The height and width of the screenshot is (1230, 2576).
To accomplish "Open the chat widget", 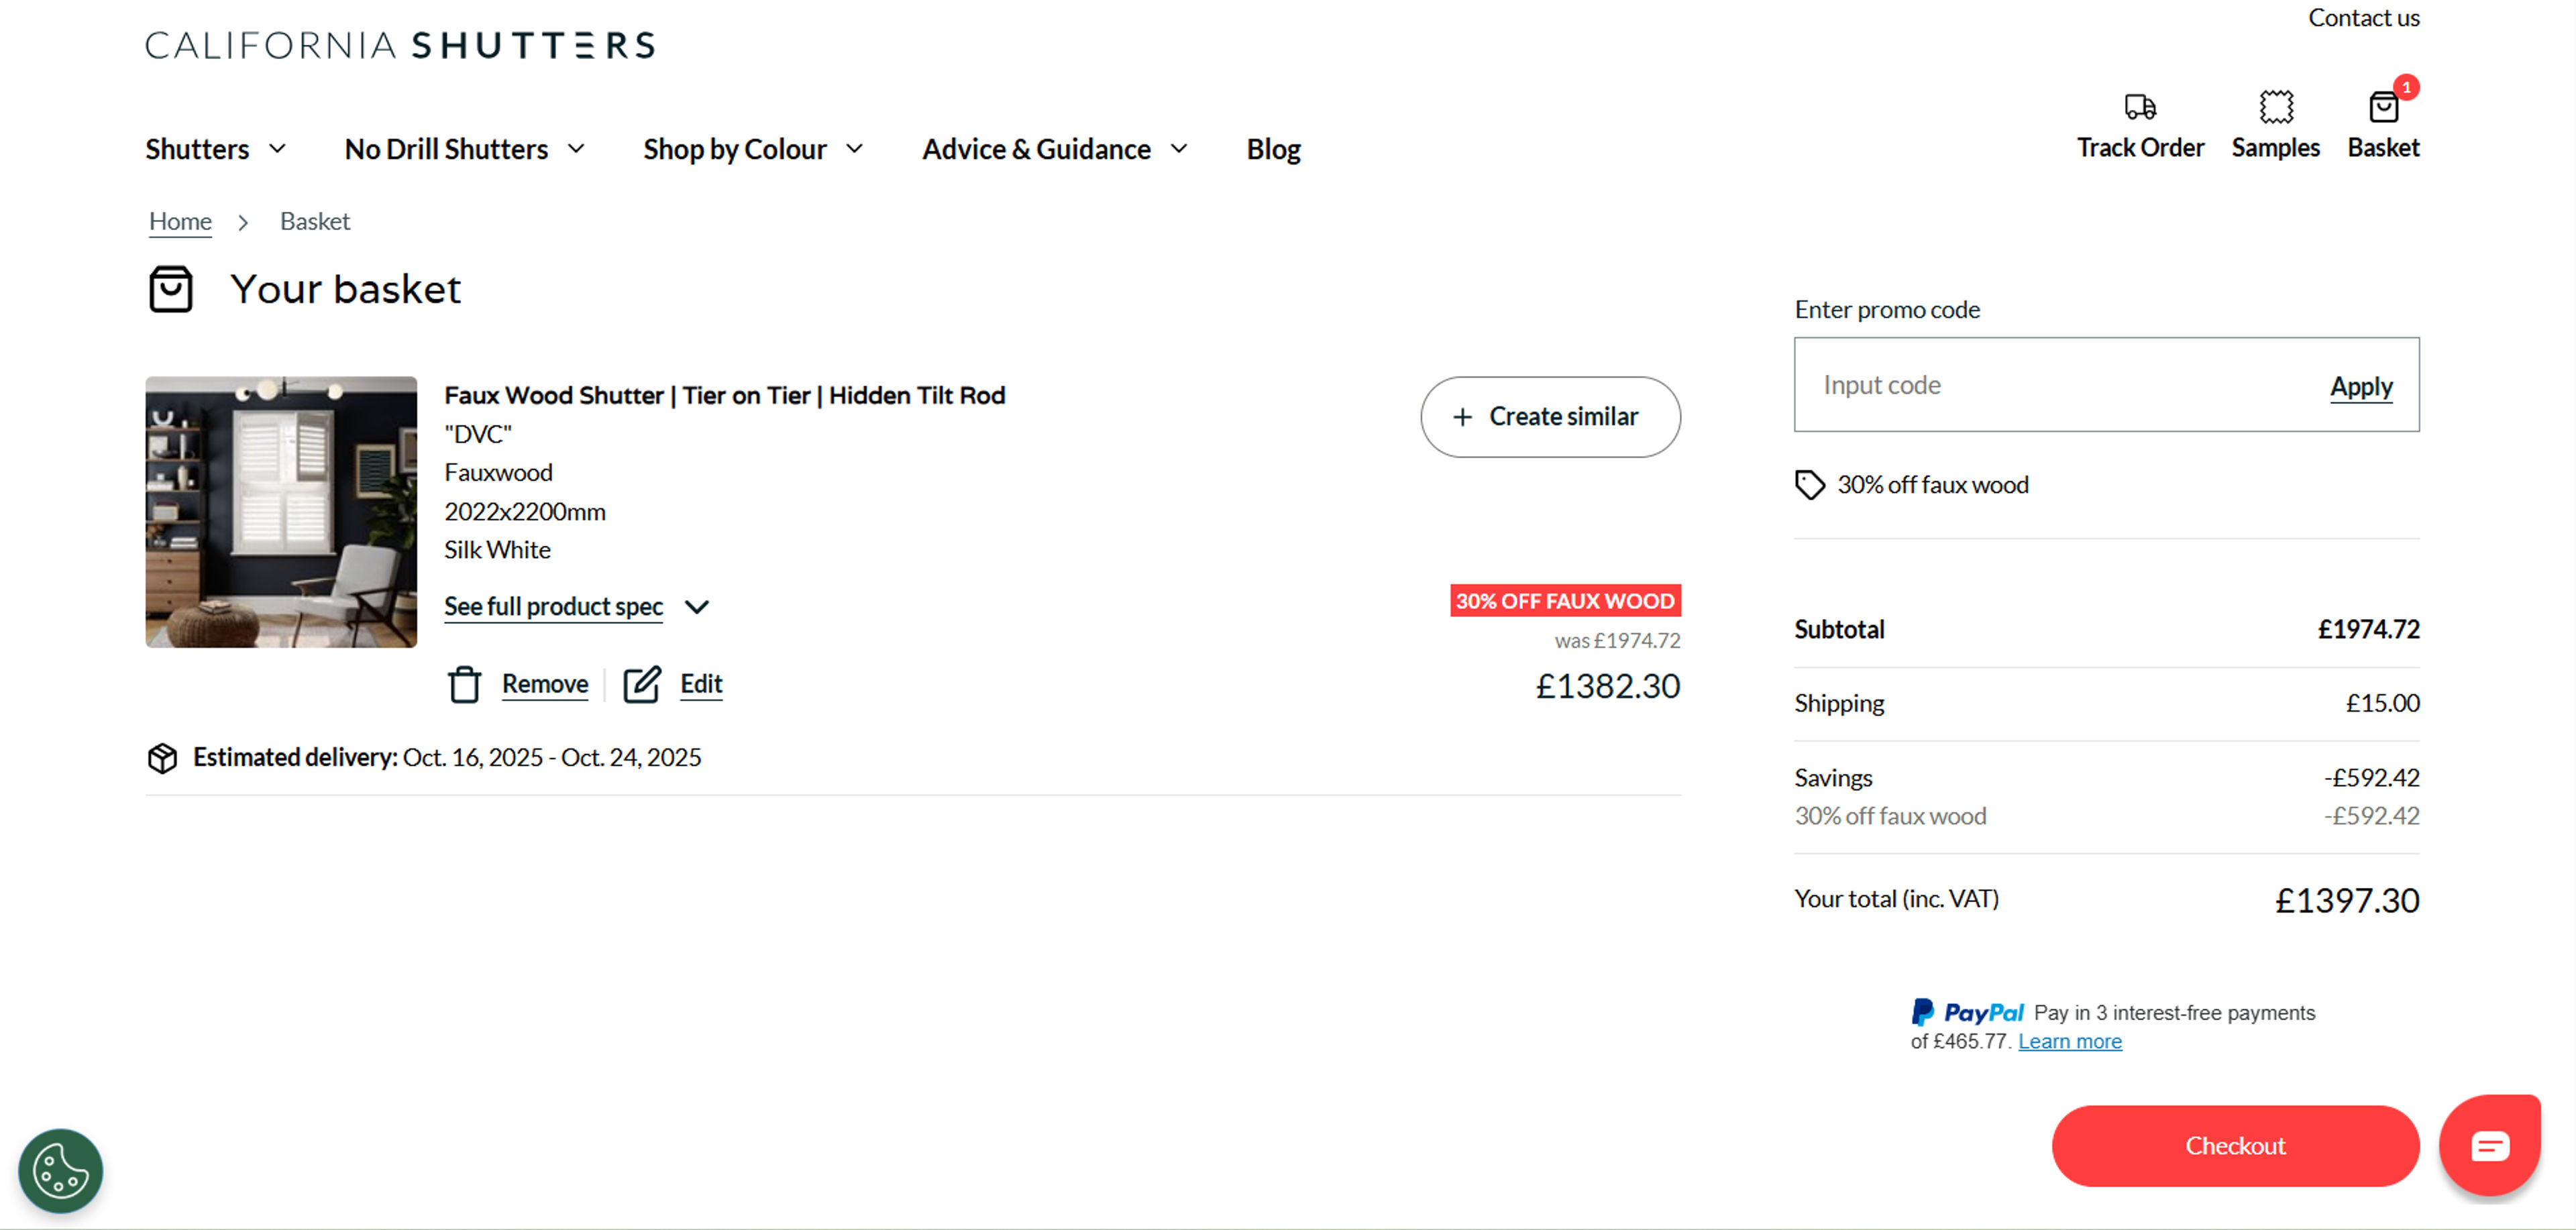I will pos(2490,1146).
